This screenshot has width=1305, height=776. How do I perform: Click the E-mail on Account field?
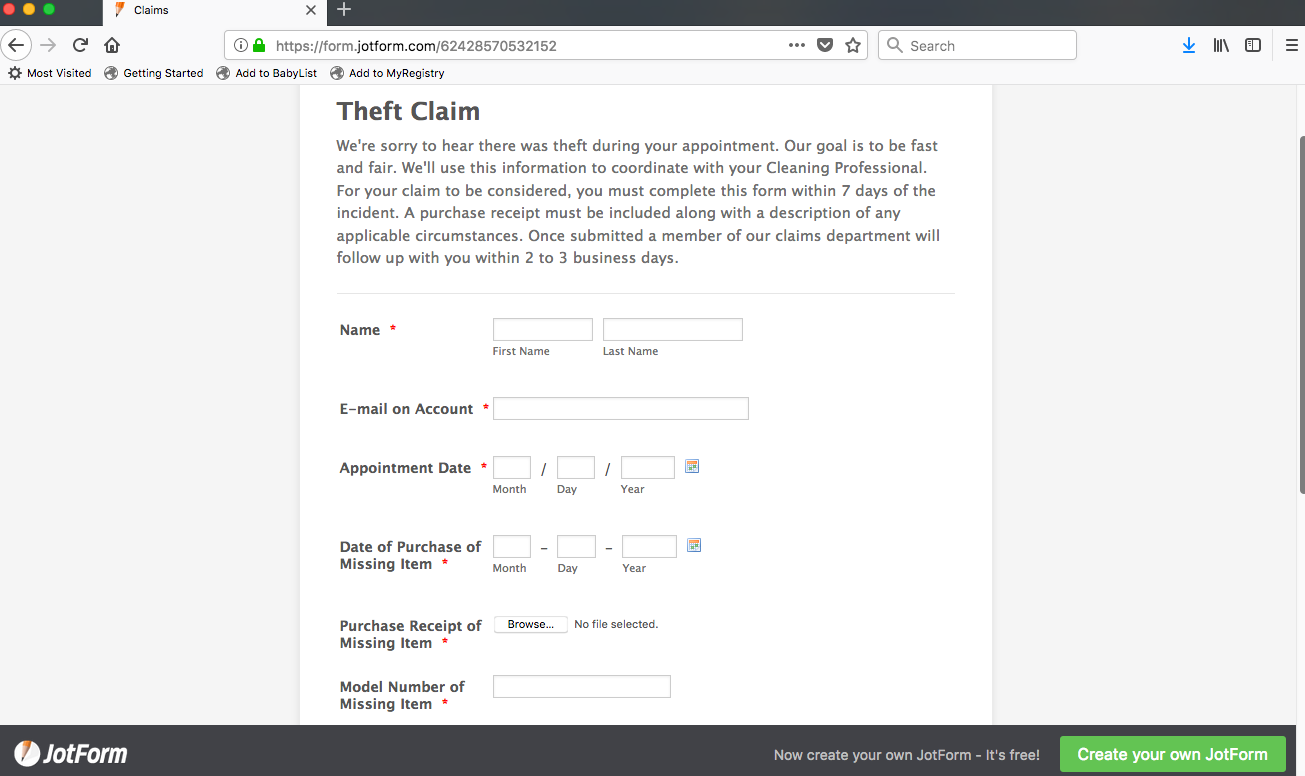(621, 408)
